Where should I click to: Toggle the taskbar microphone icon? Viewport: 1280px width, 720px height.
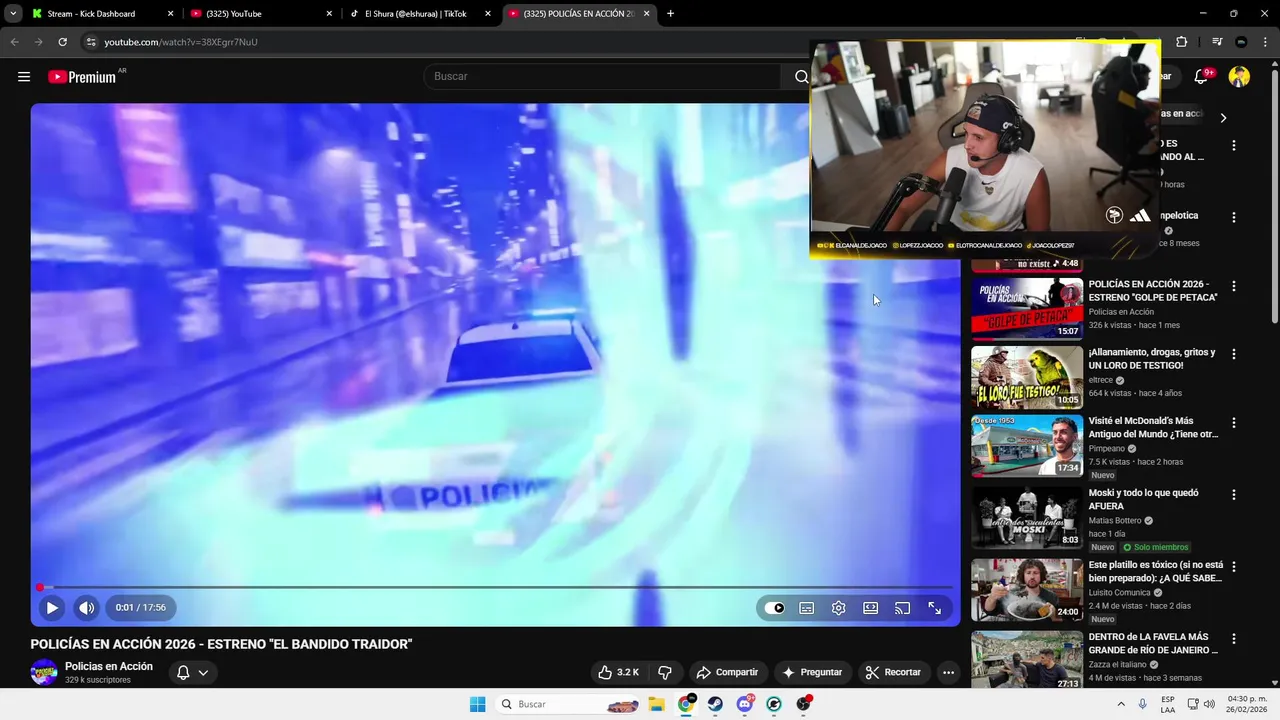coord(1142,704)
